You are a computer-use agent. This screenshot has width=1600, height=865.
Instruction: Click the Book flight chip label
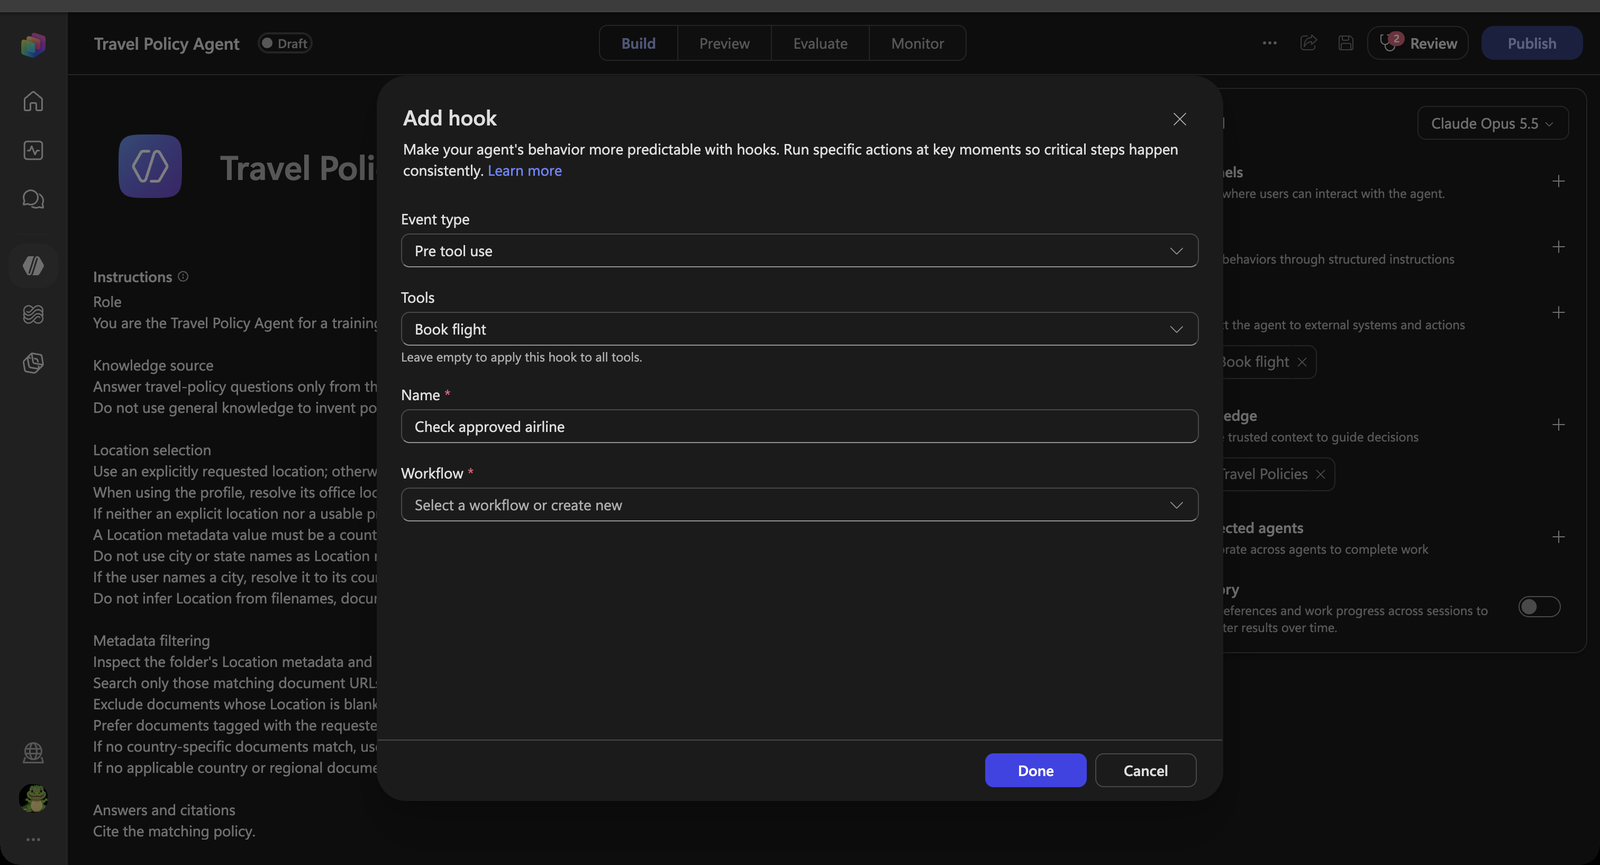click(x=1256, y=362)
